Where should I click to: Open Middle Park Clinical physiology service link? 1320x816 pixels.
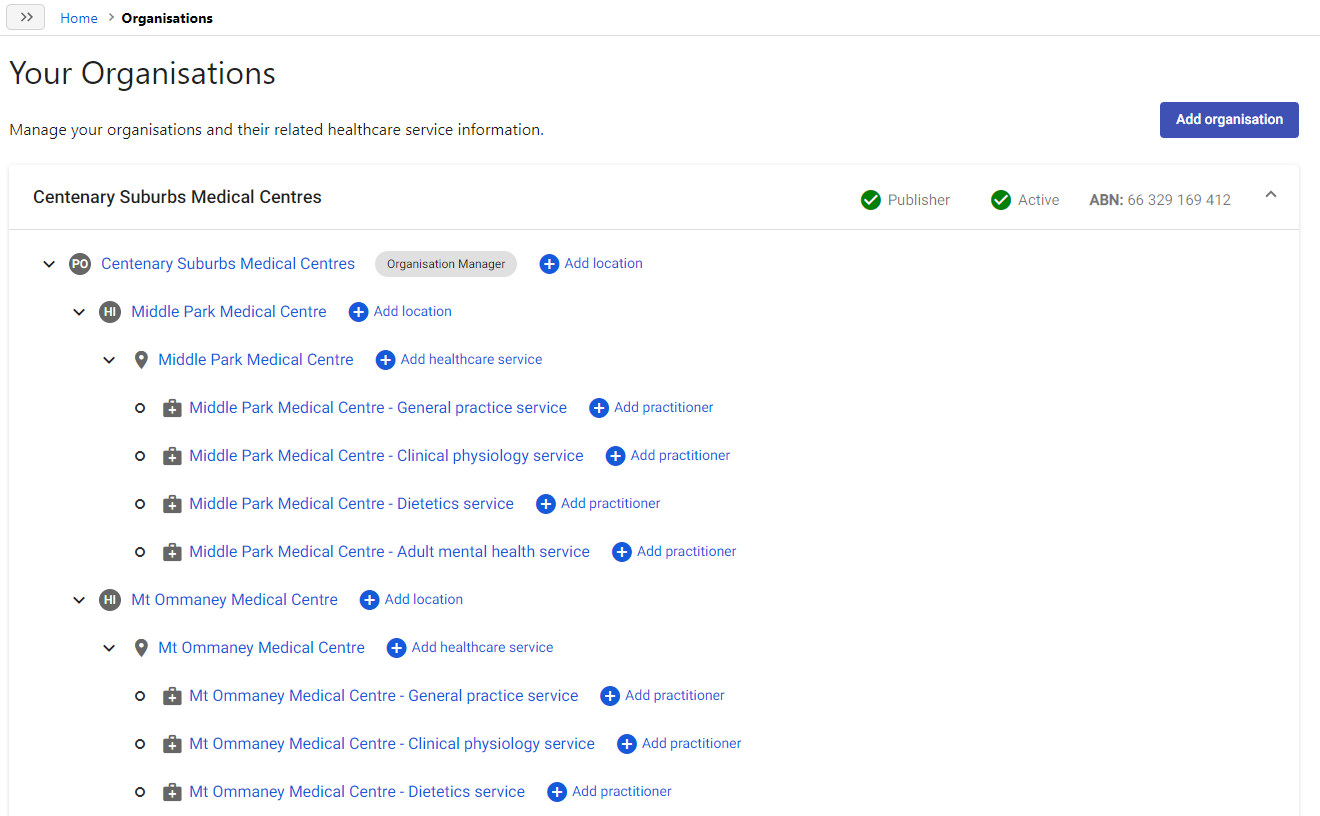(x=386, y=456)
